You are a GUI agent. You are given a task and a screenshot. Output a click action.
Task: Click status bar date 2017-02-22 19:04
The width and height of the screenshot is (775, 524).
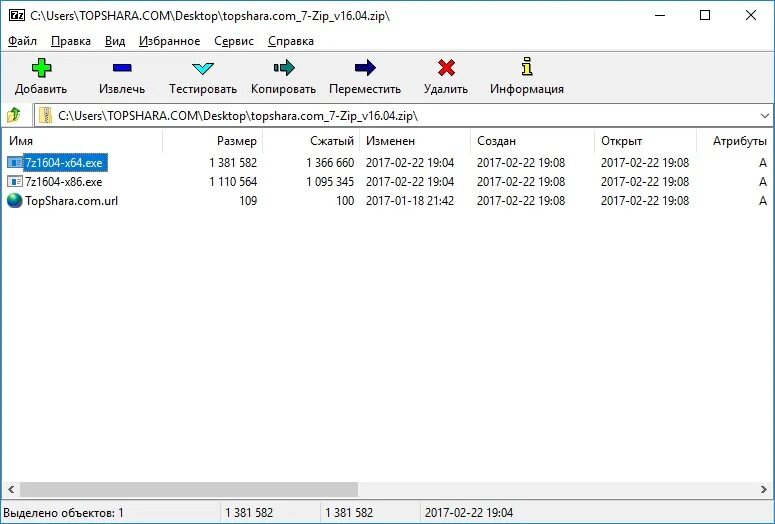point(469,513)
